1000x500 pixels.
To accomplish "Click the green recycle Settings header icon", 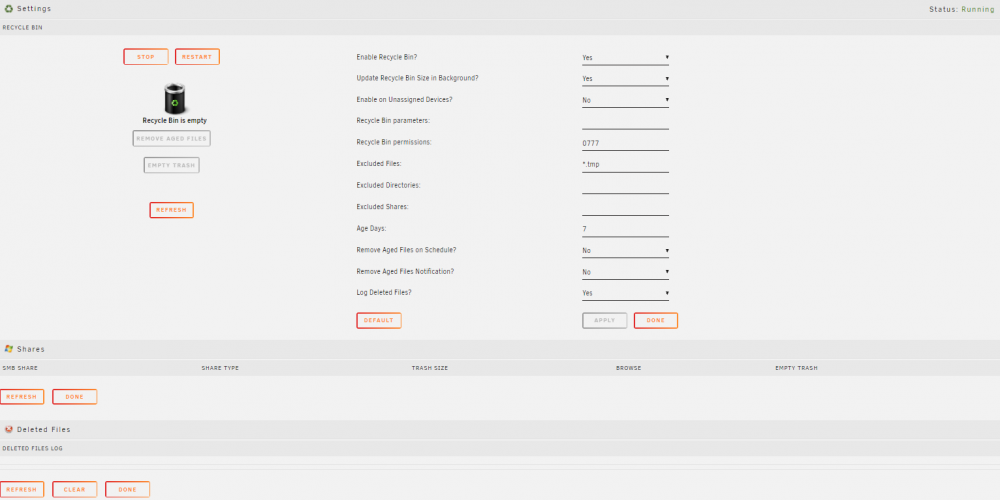I will point(9,9).
